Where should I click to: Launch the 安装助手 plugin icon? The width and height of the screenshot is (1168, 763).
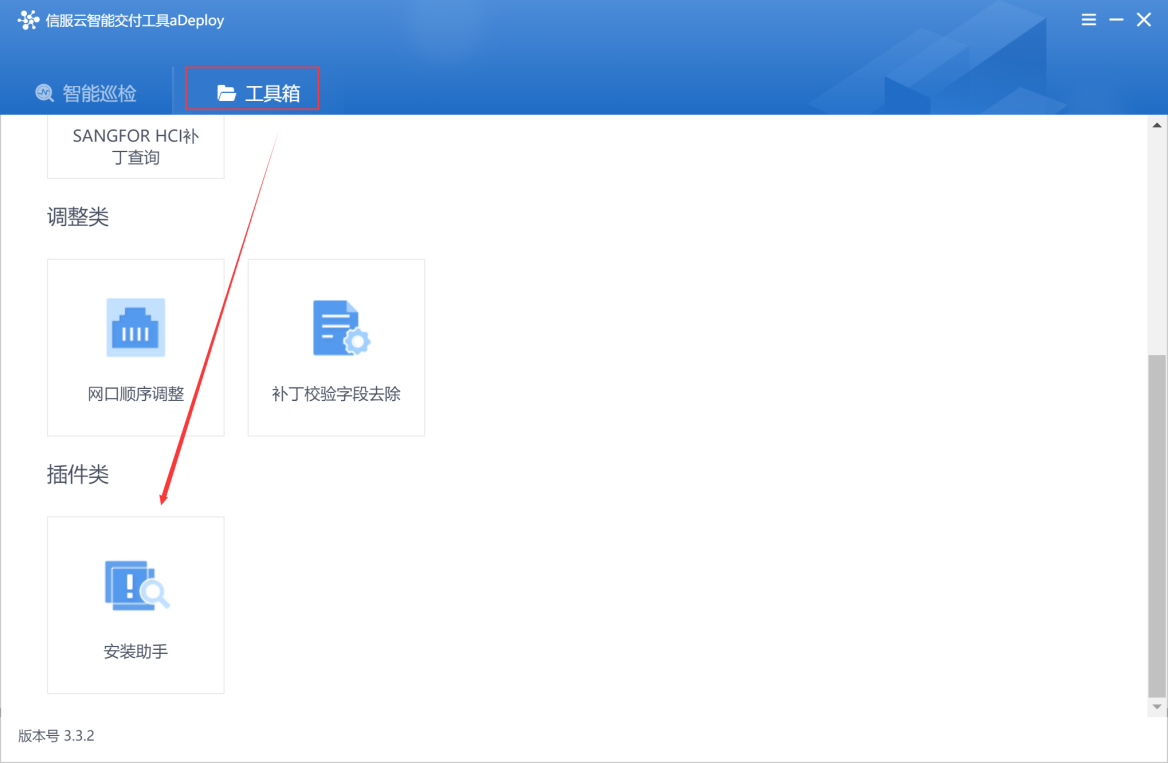[137, 586]
